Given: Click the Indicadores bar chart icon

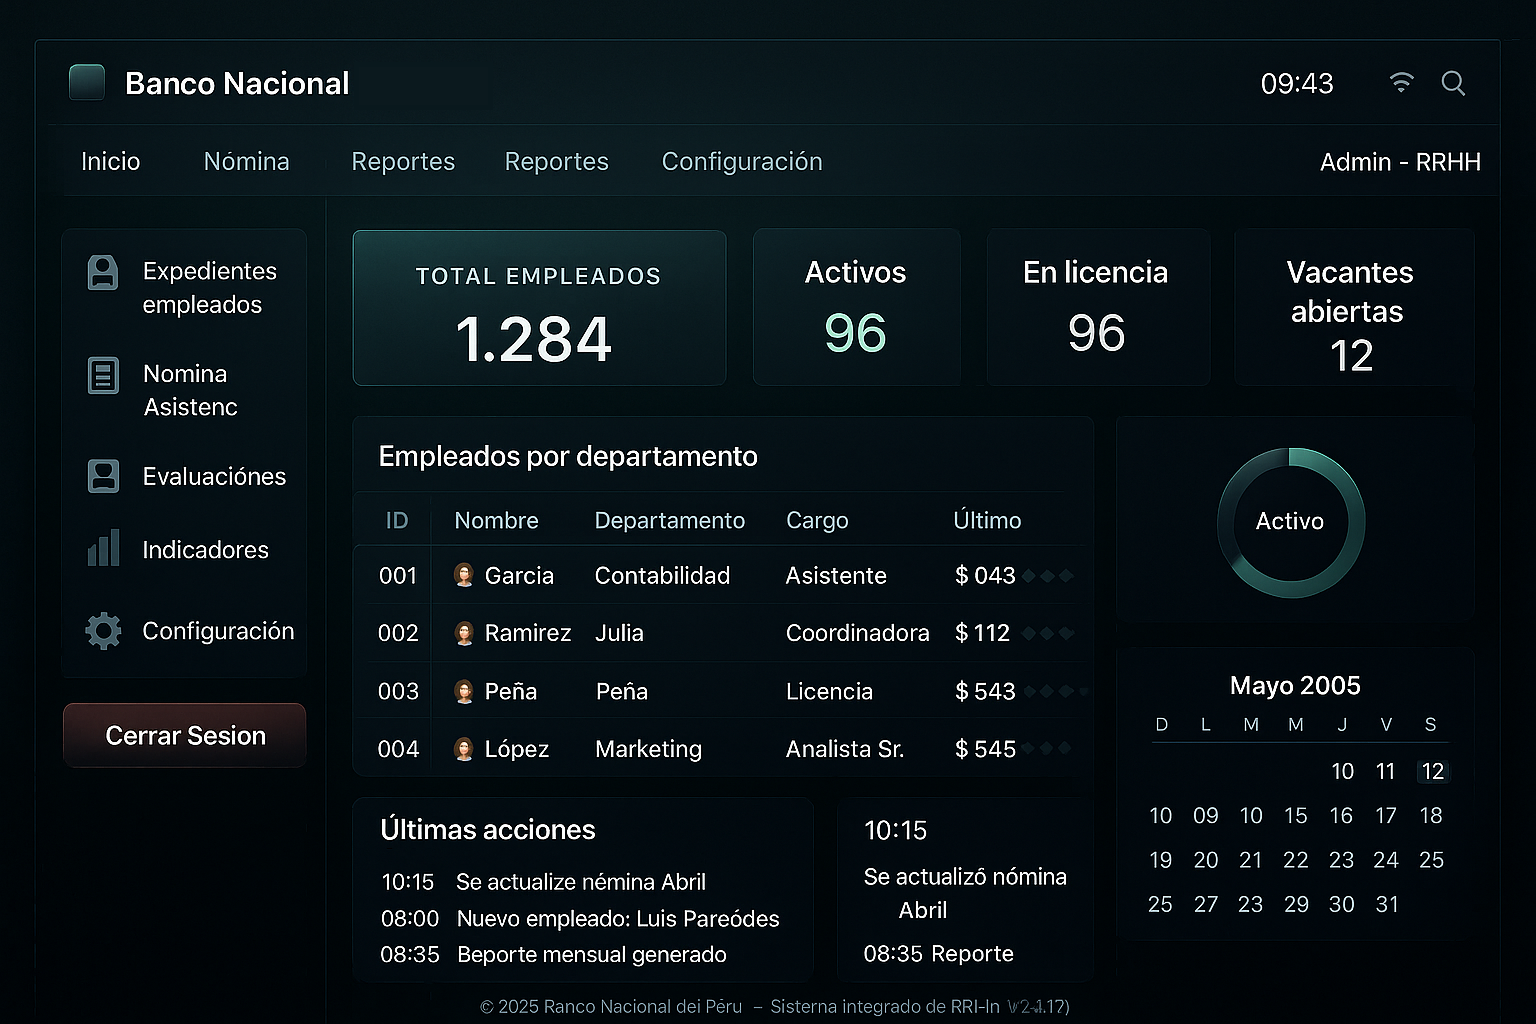Looking at the screenshot, I should [103, 549].
